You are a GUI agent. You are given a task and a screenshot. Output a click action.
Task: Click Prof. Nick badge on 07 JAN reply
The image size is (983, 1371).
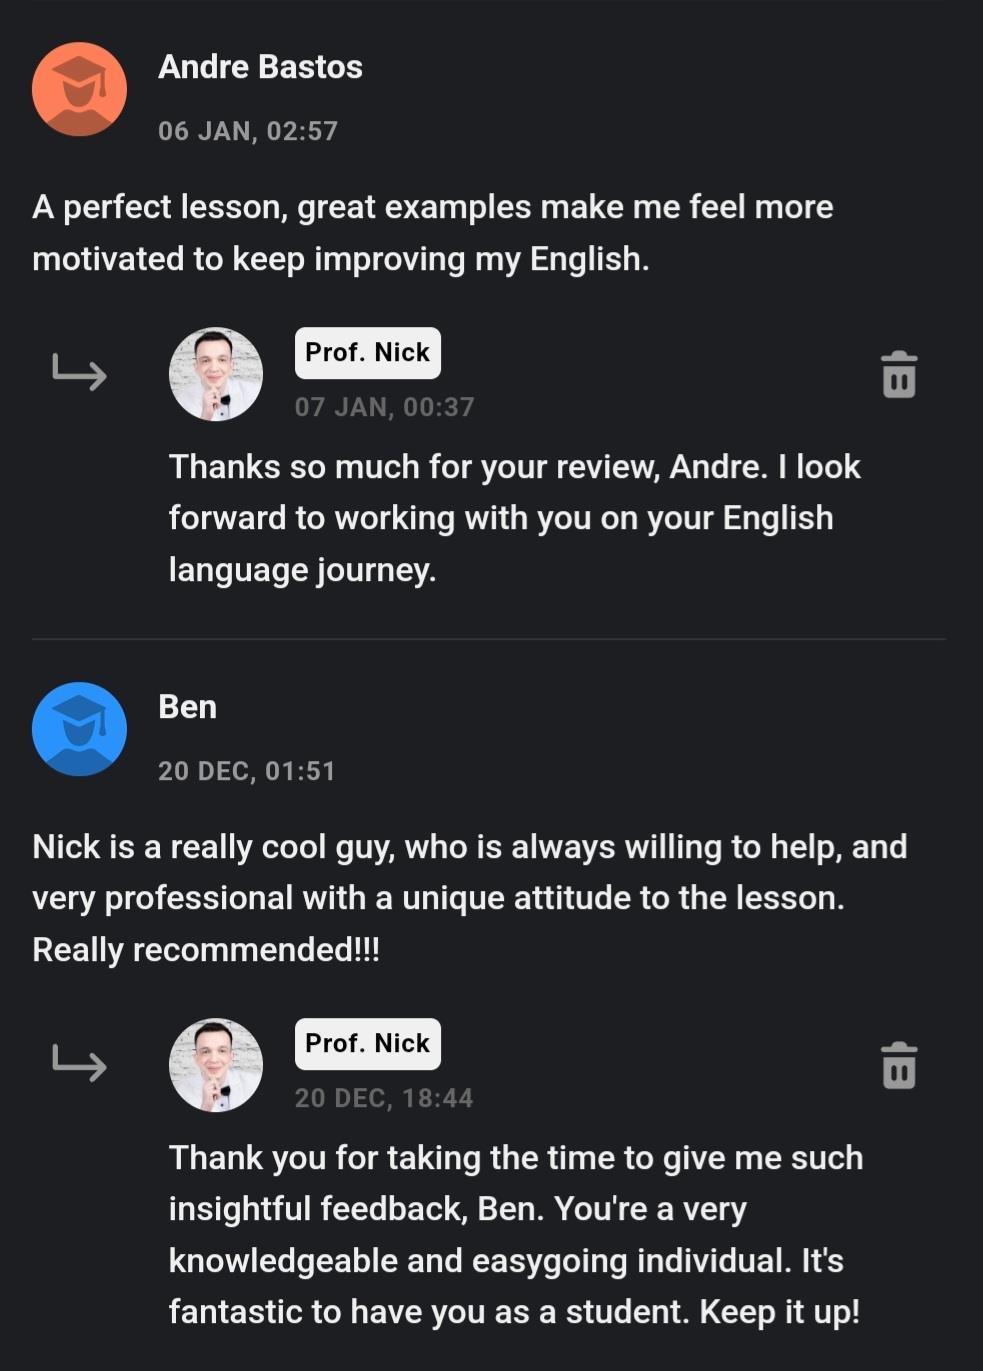tap(367, 353)
